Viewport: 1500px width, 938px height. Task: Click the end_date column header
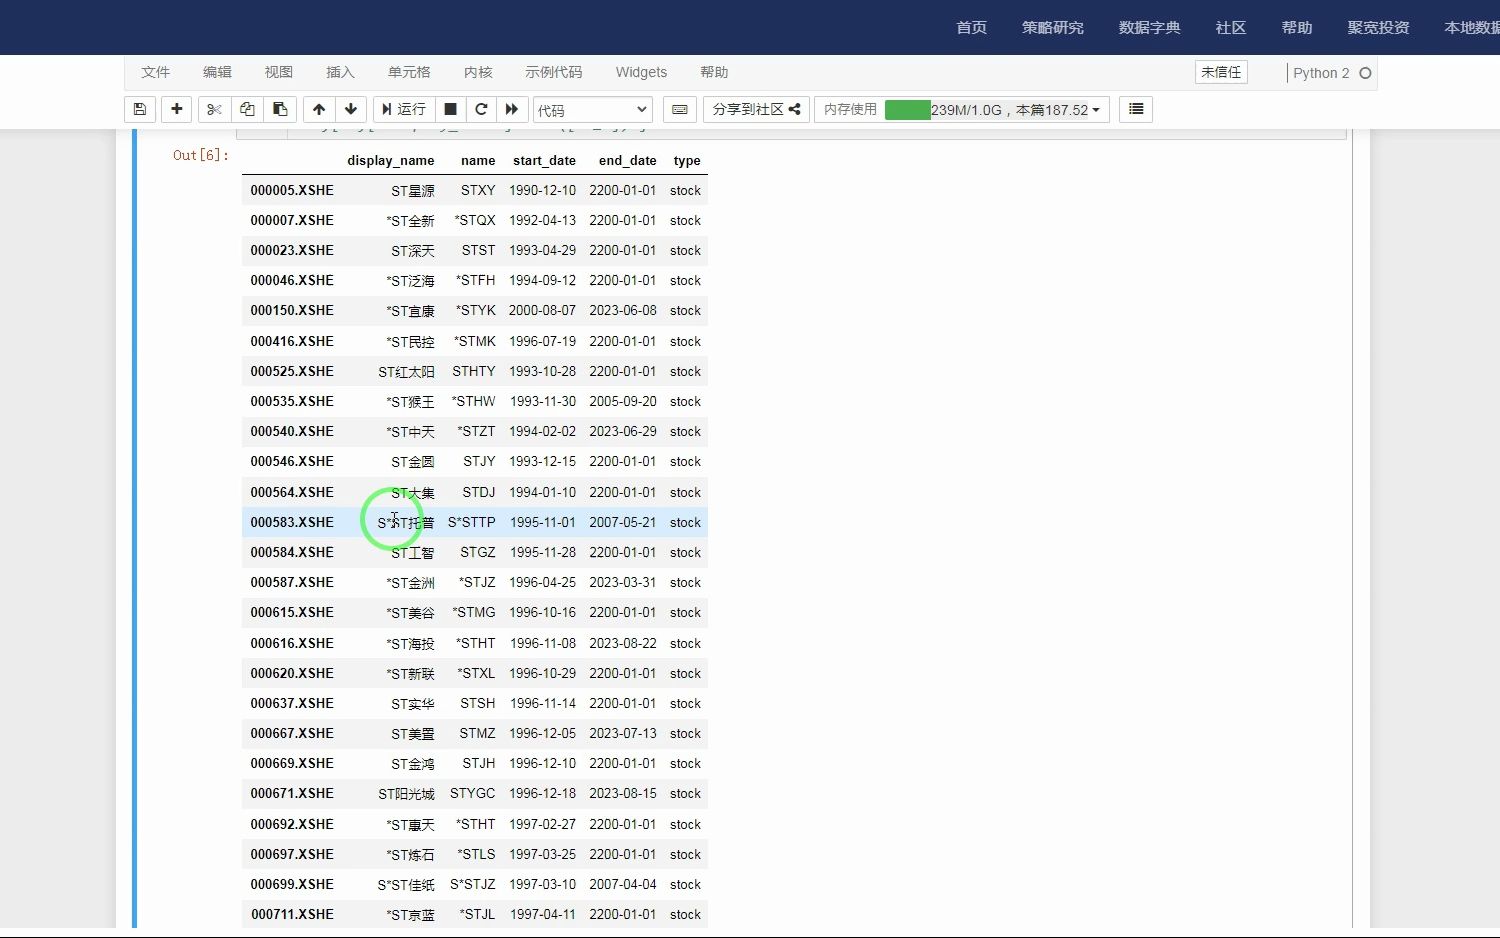coord(628,160)
